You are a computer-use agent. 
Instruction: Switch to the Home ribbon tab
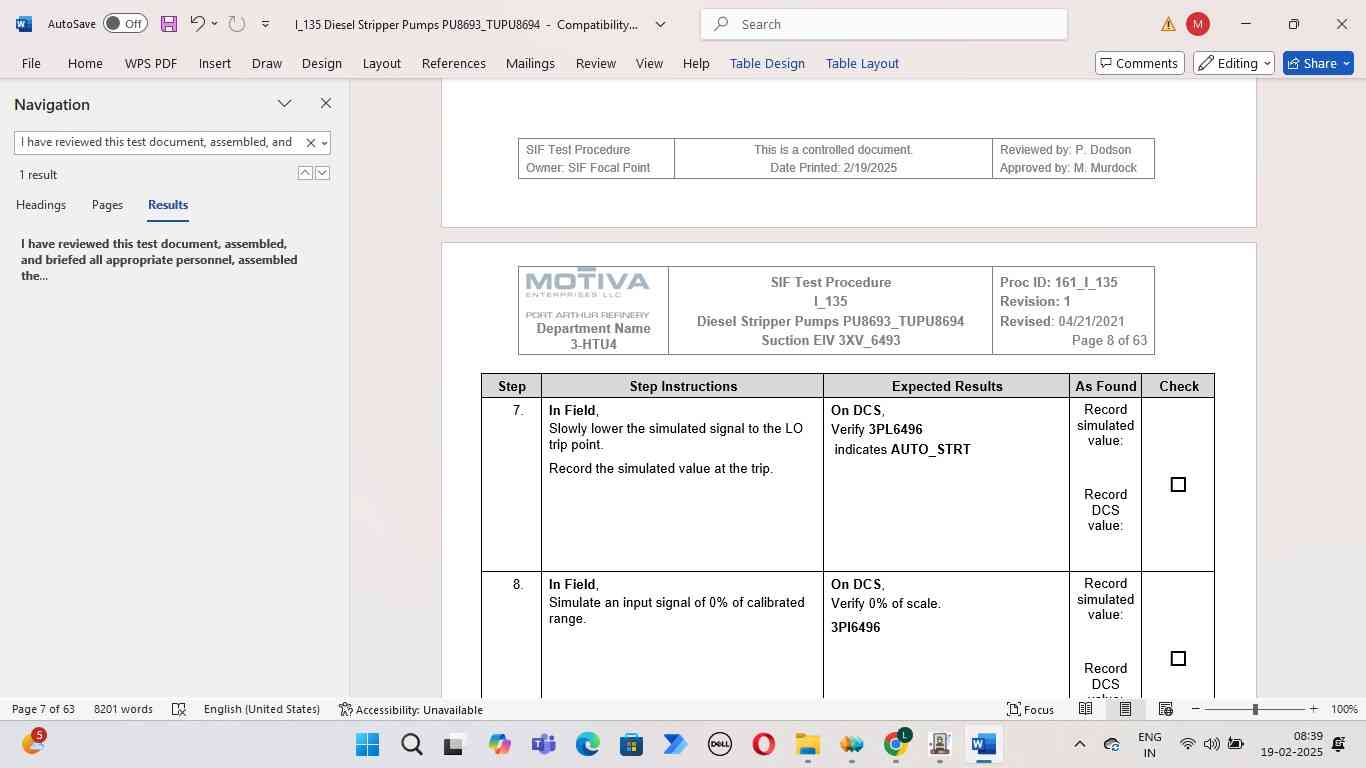coord(85,63)
